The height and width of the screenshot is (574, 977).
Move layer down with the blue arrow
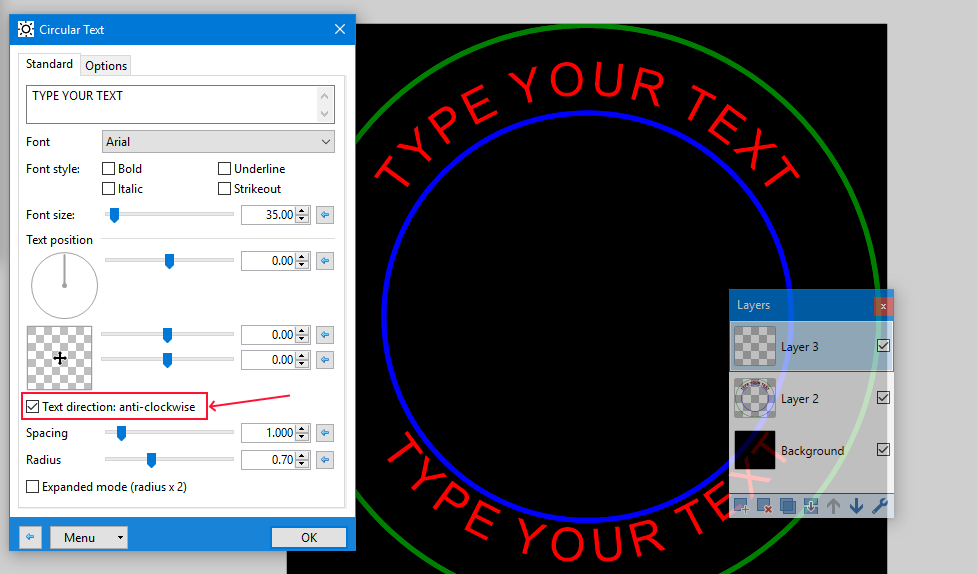pyautogui.click(x=856, y=506)
